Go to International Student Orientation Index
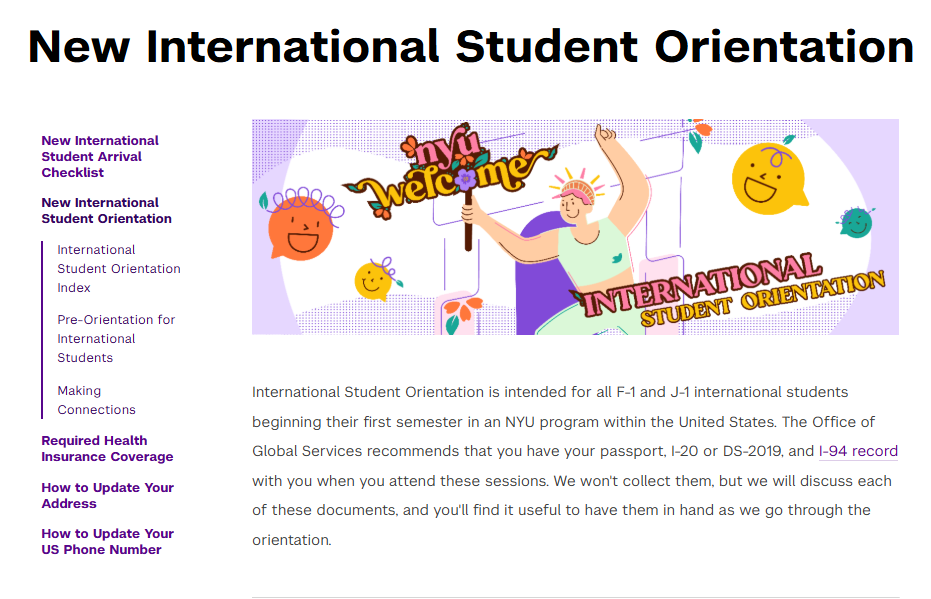The width and height of the screenshot is (931, 599). point(119,268)
